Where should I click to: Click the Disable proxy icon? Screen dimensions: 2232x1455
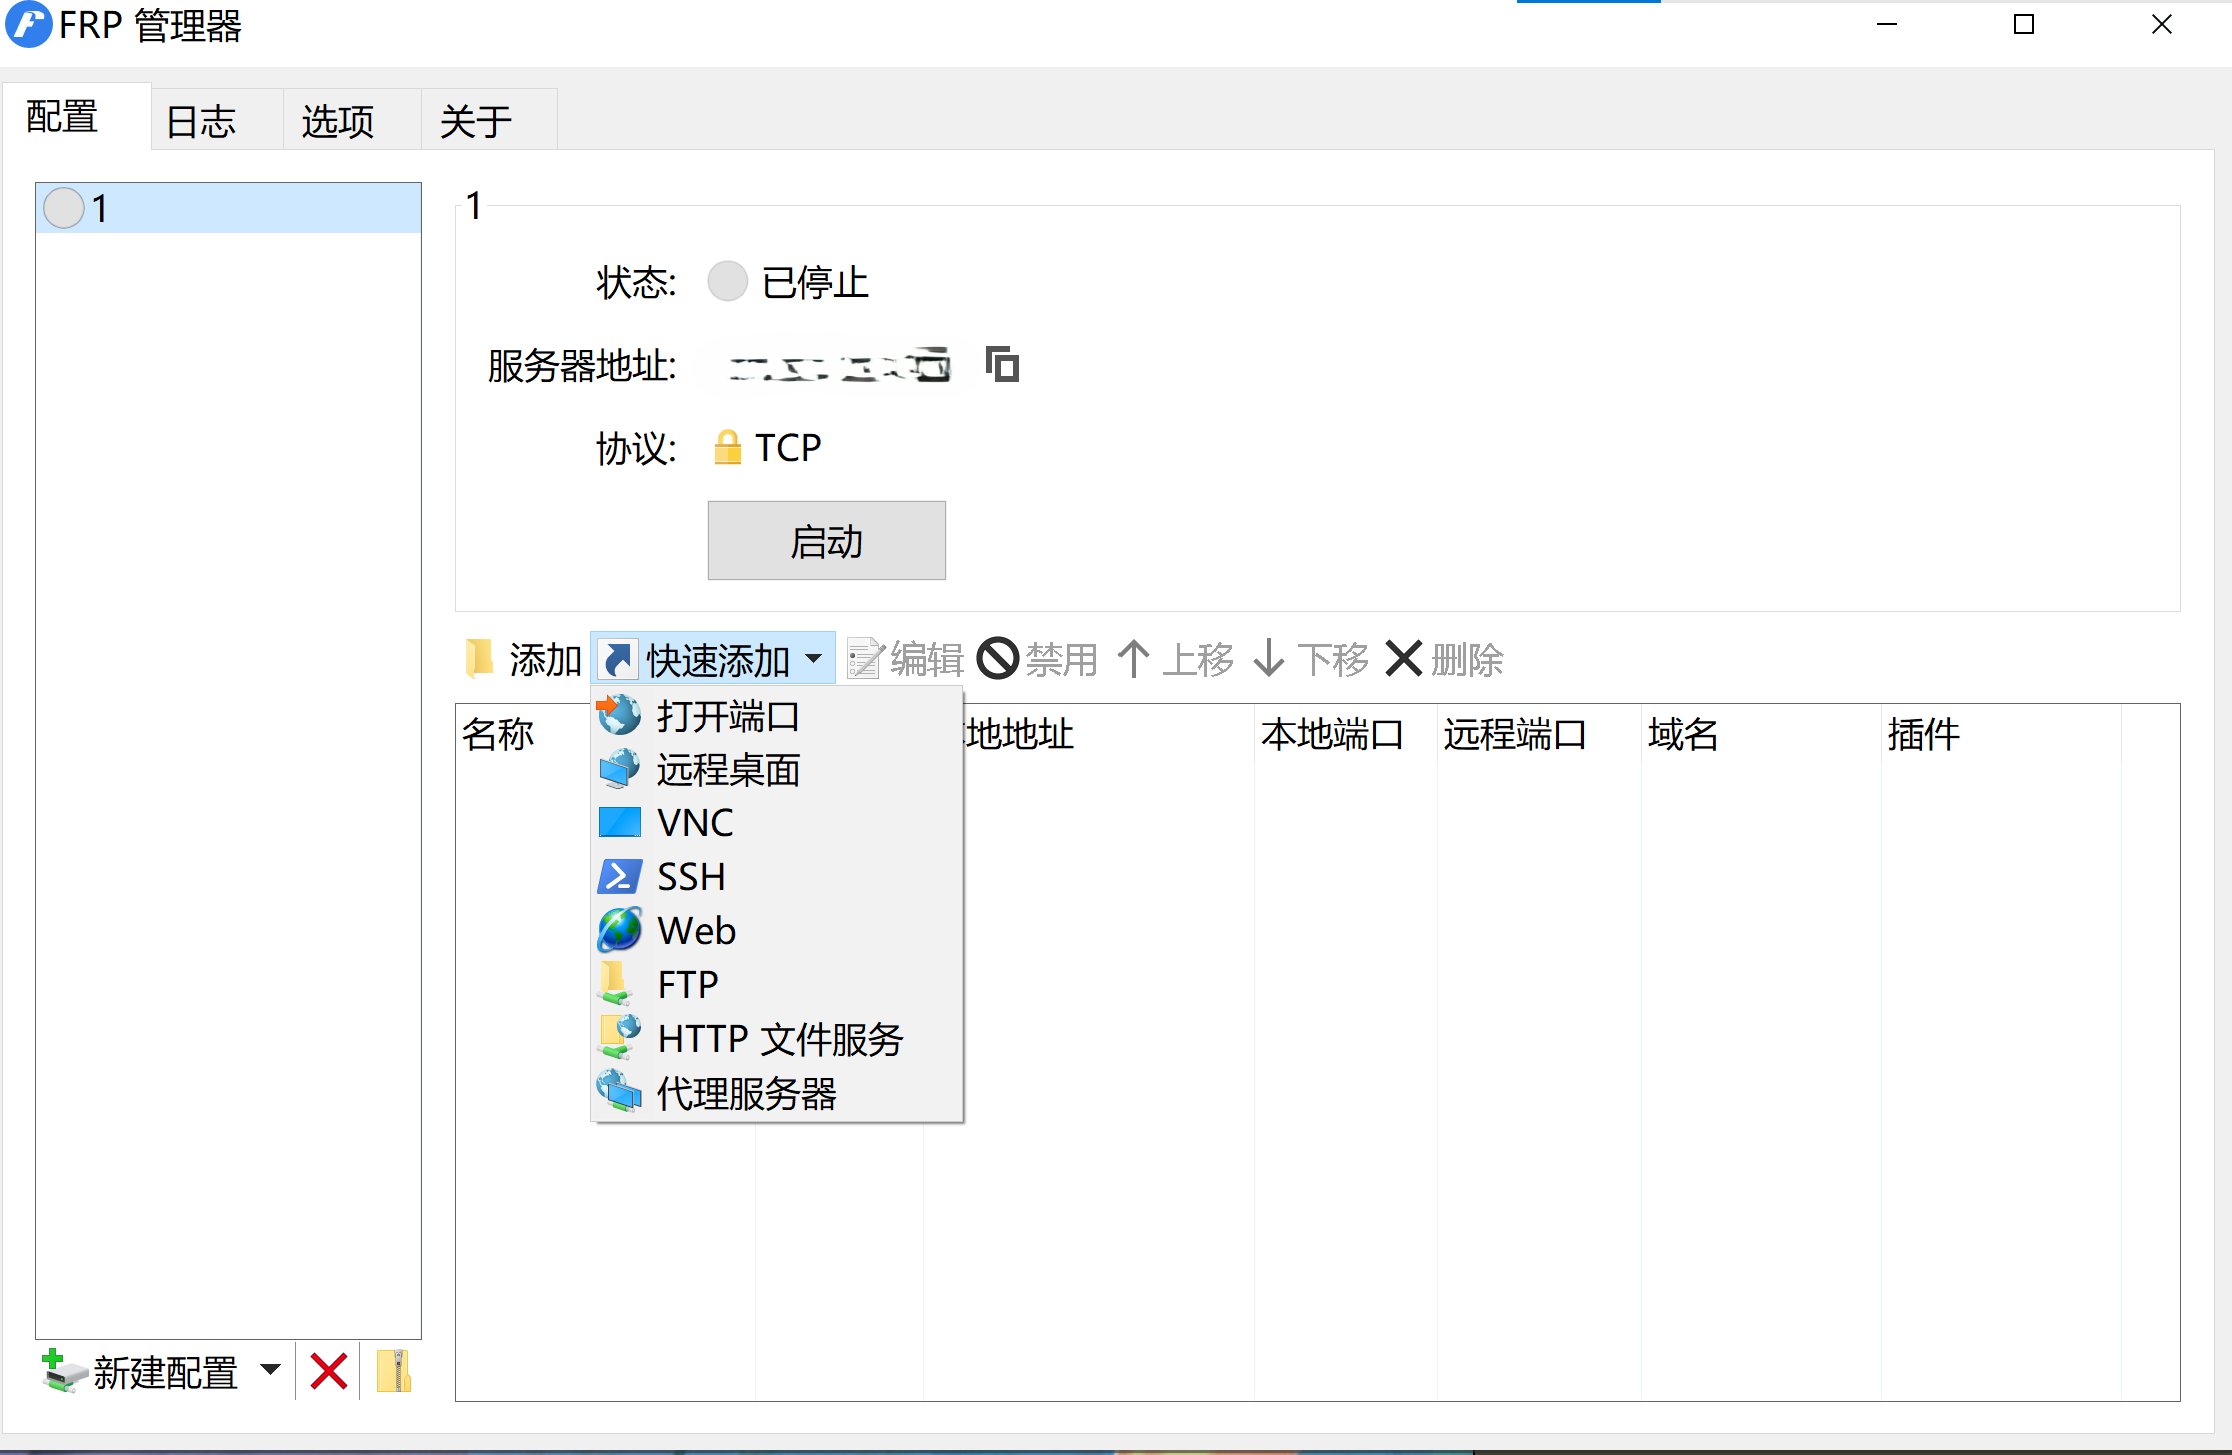(x=997, y=659)
